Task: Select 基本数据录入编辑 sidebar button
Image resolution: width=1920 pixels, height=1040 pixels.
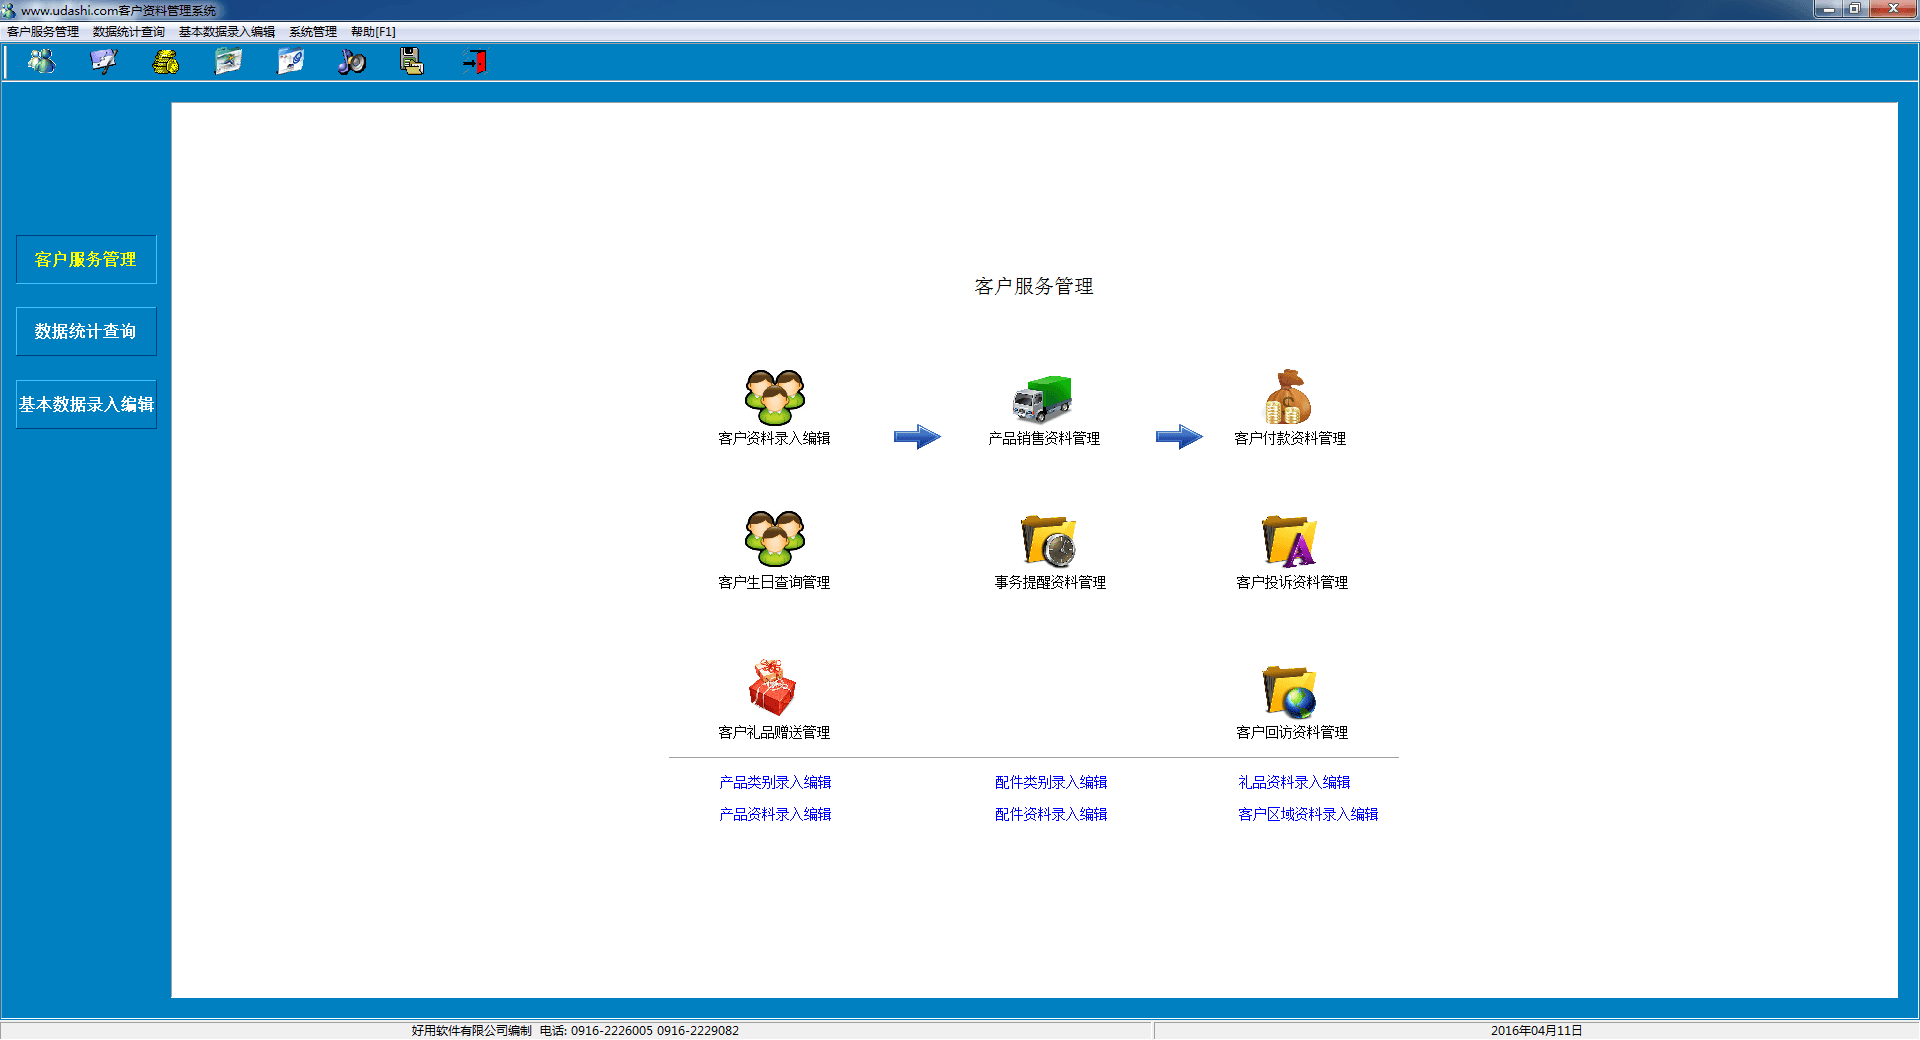Action: tap(86, 404)
